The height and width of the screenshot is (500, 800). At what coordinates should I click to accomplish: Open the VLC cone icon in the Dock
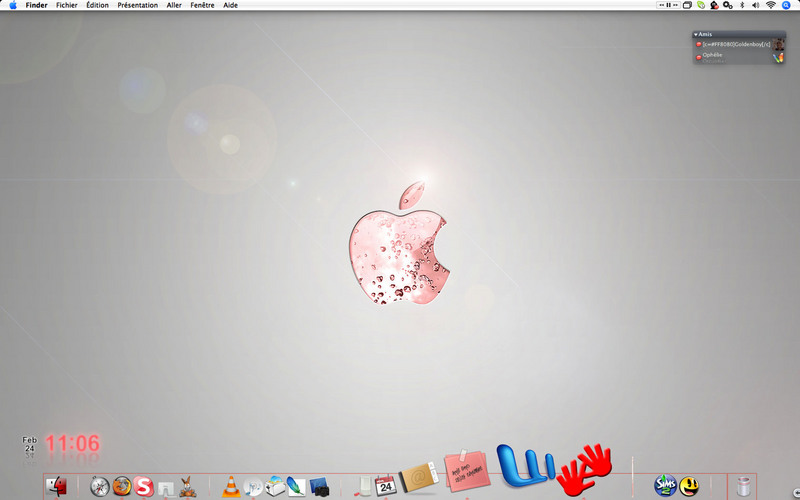click(231, 486)
